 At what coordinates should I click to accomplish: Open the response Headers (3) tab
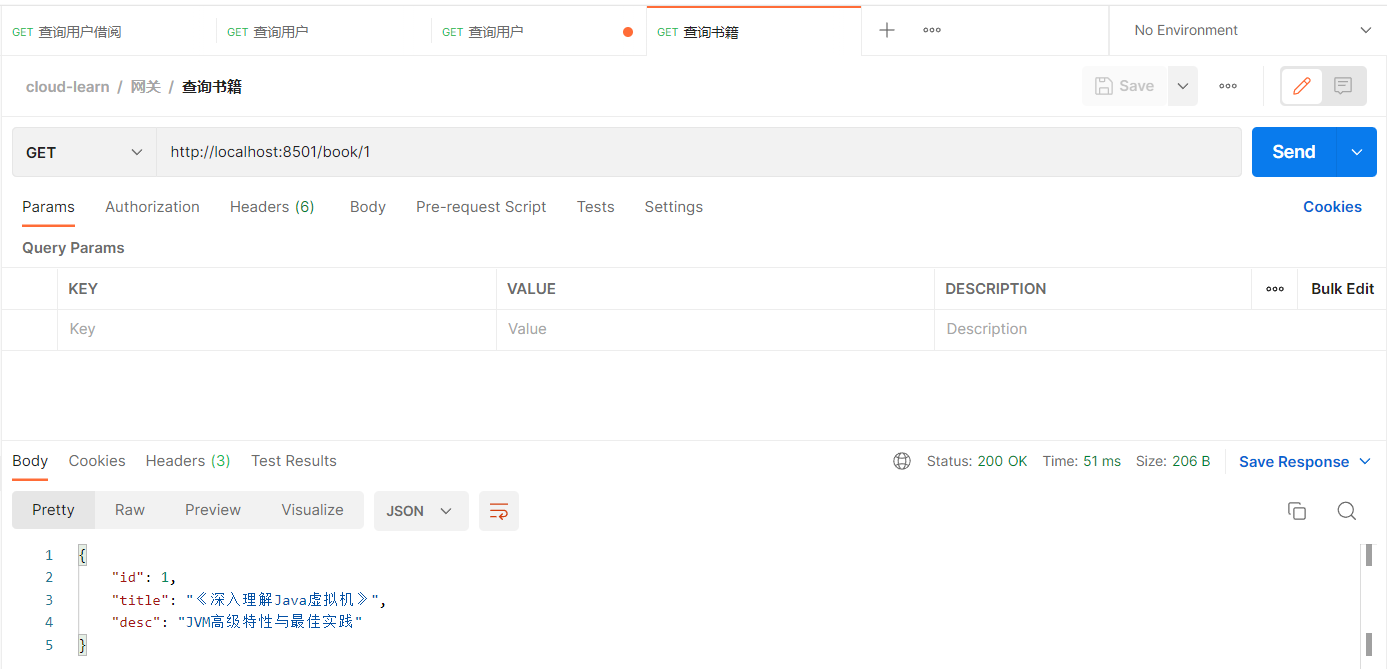[188, 461]
